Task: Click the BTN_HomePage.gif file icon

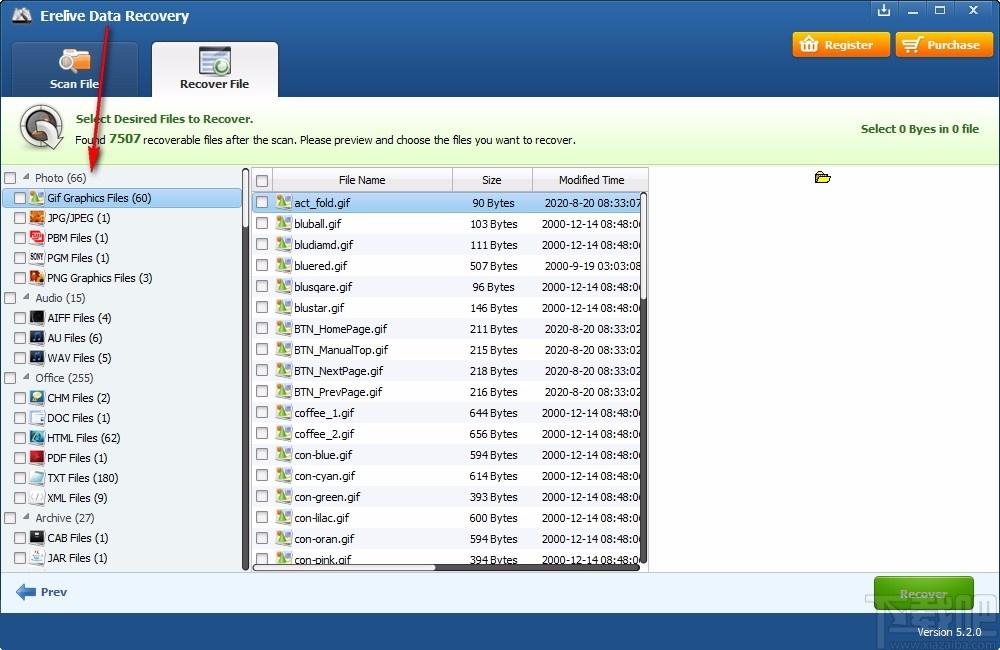Action: pyautogui.click(x=283, y=328)
